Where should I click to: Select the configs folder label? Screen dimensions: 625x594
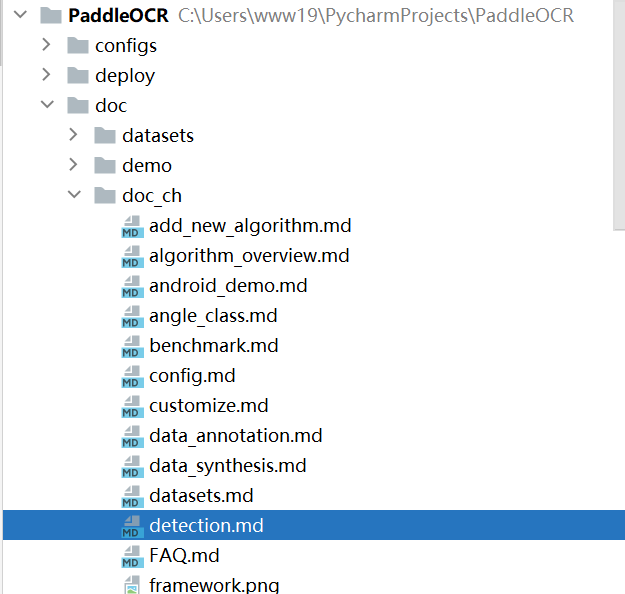(x=126, y=46)
